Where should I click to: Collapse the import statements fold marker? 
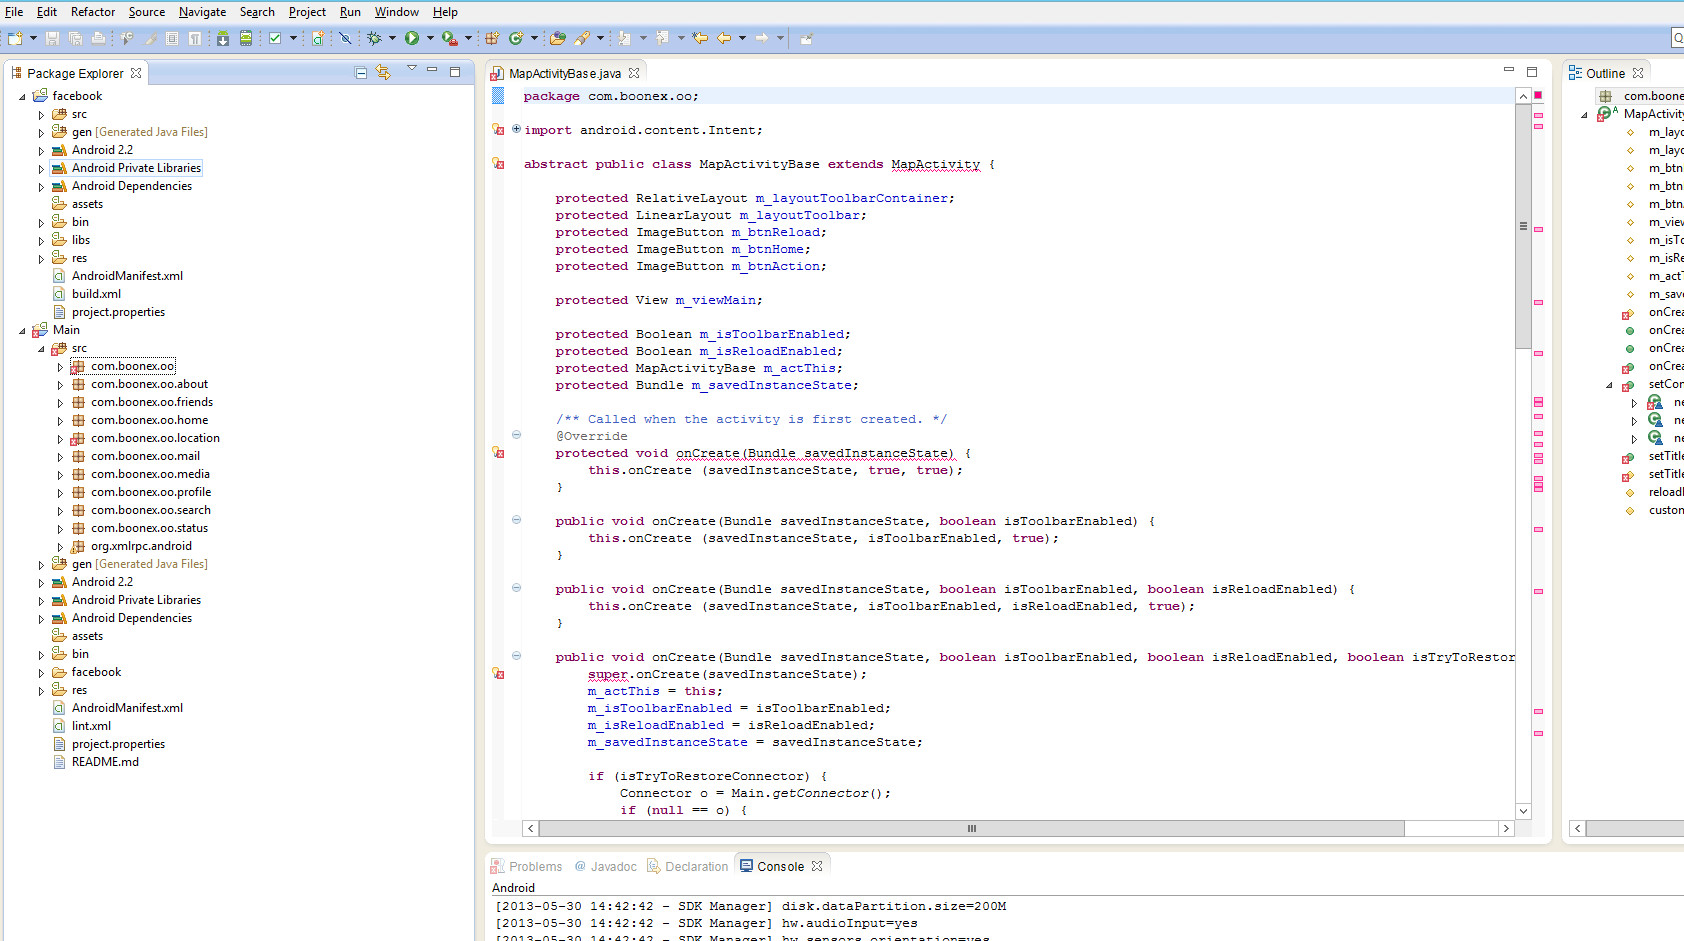click(516, 129)
